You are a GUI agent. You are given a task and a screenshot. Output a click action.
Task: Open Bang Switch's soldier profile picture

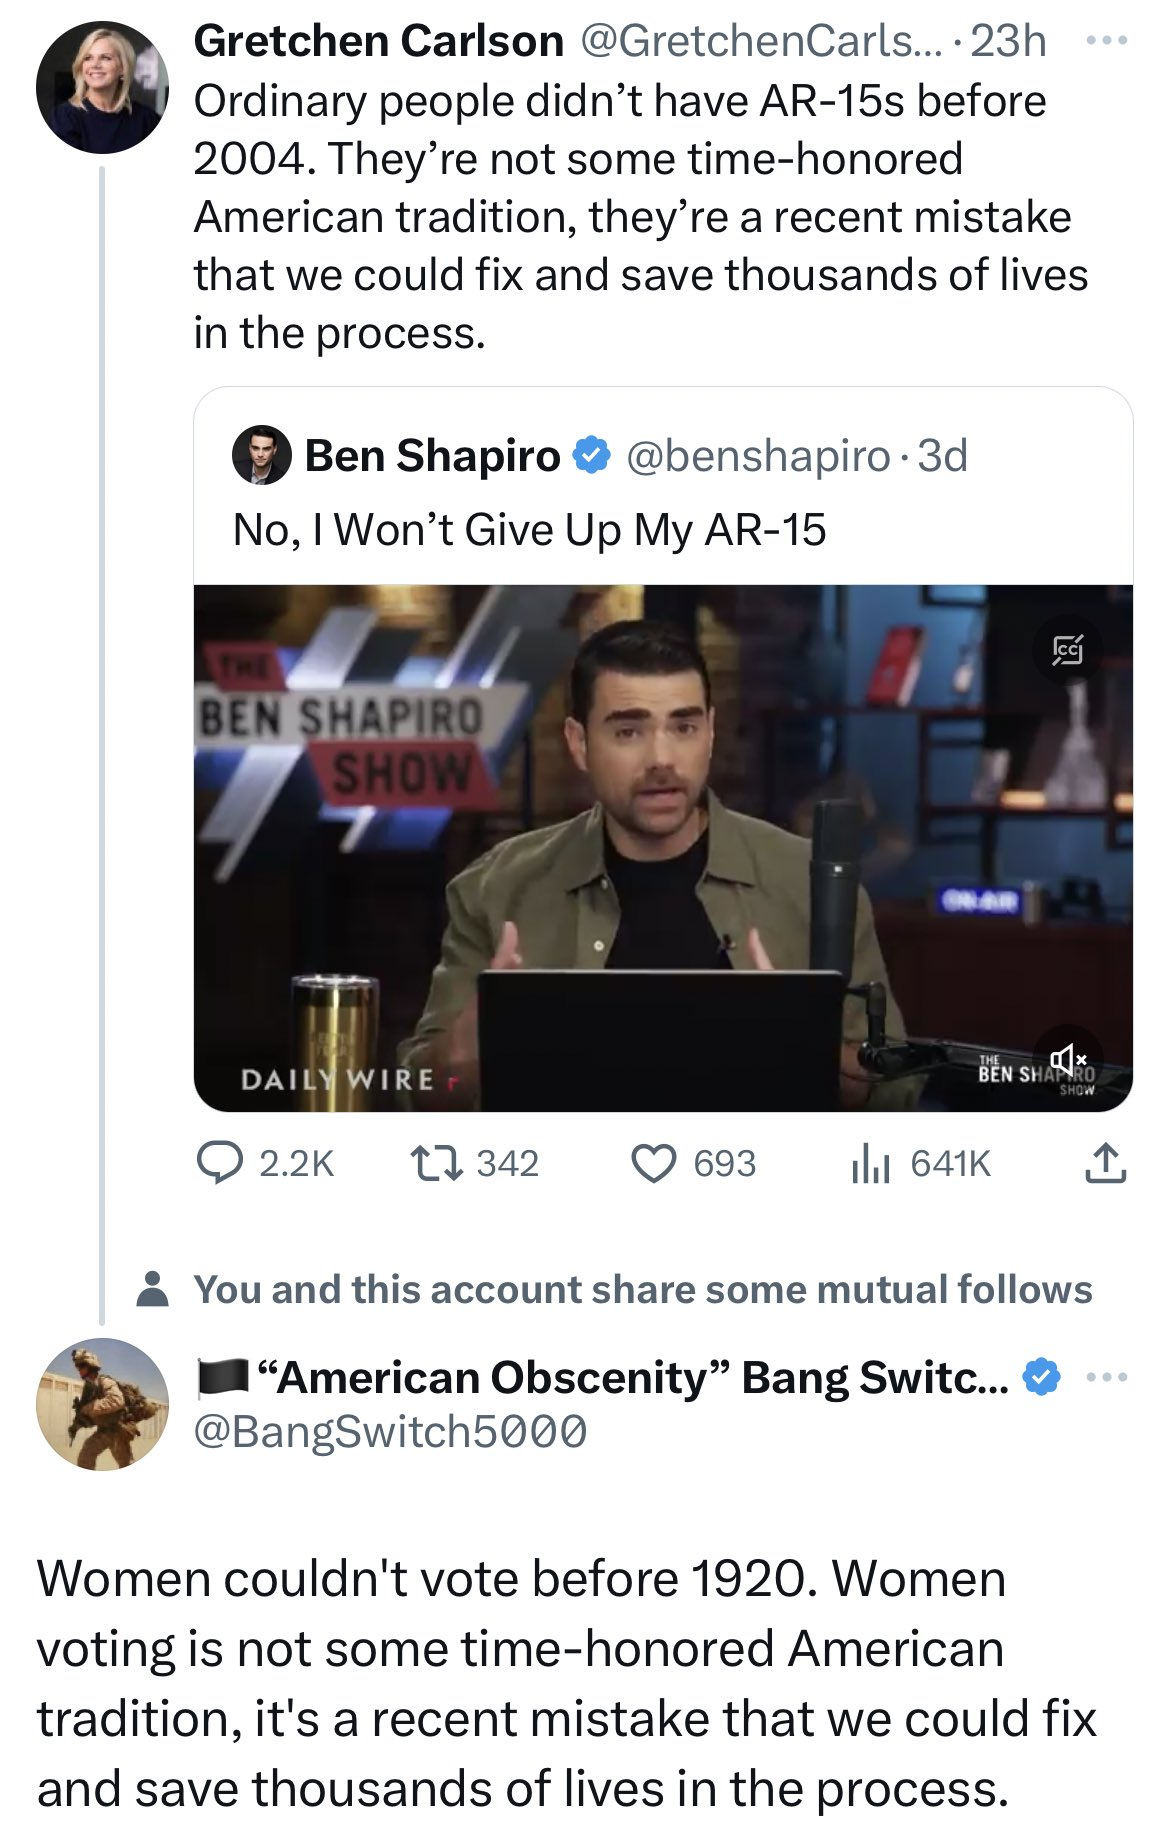(x=103, y=1404)
